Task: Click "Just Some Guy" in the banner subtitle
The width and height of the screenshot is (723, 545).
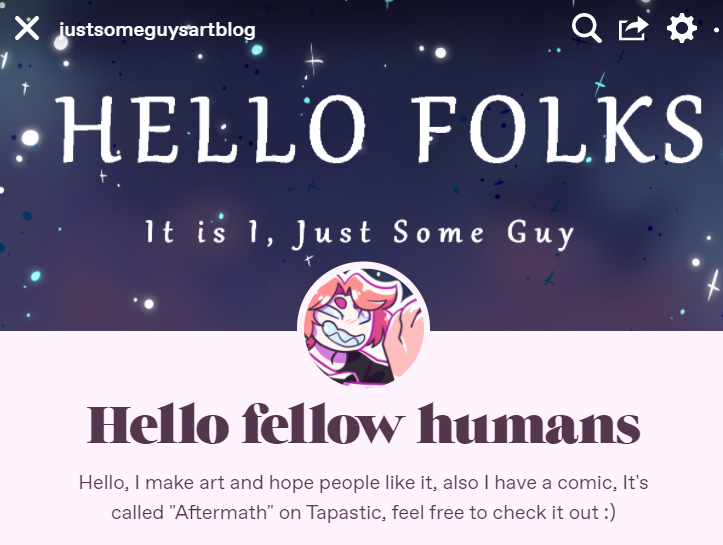Action: [x=433, y=234]
